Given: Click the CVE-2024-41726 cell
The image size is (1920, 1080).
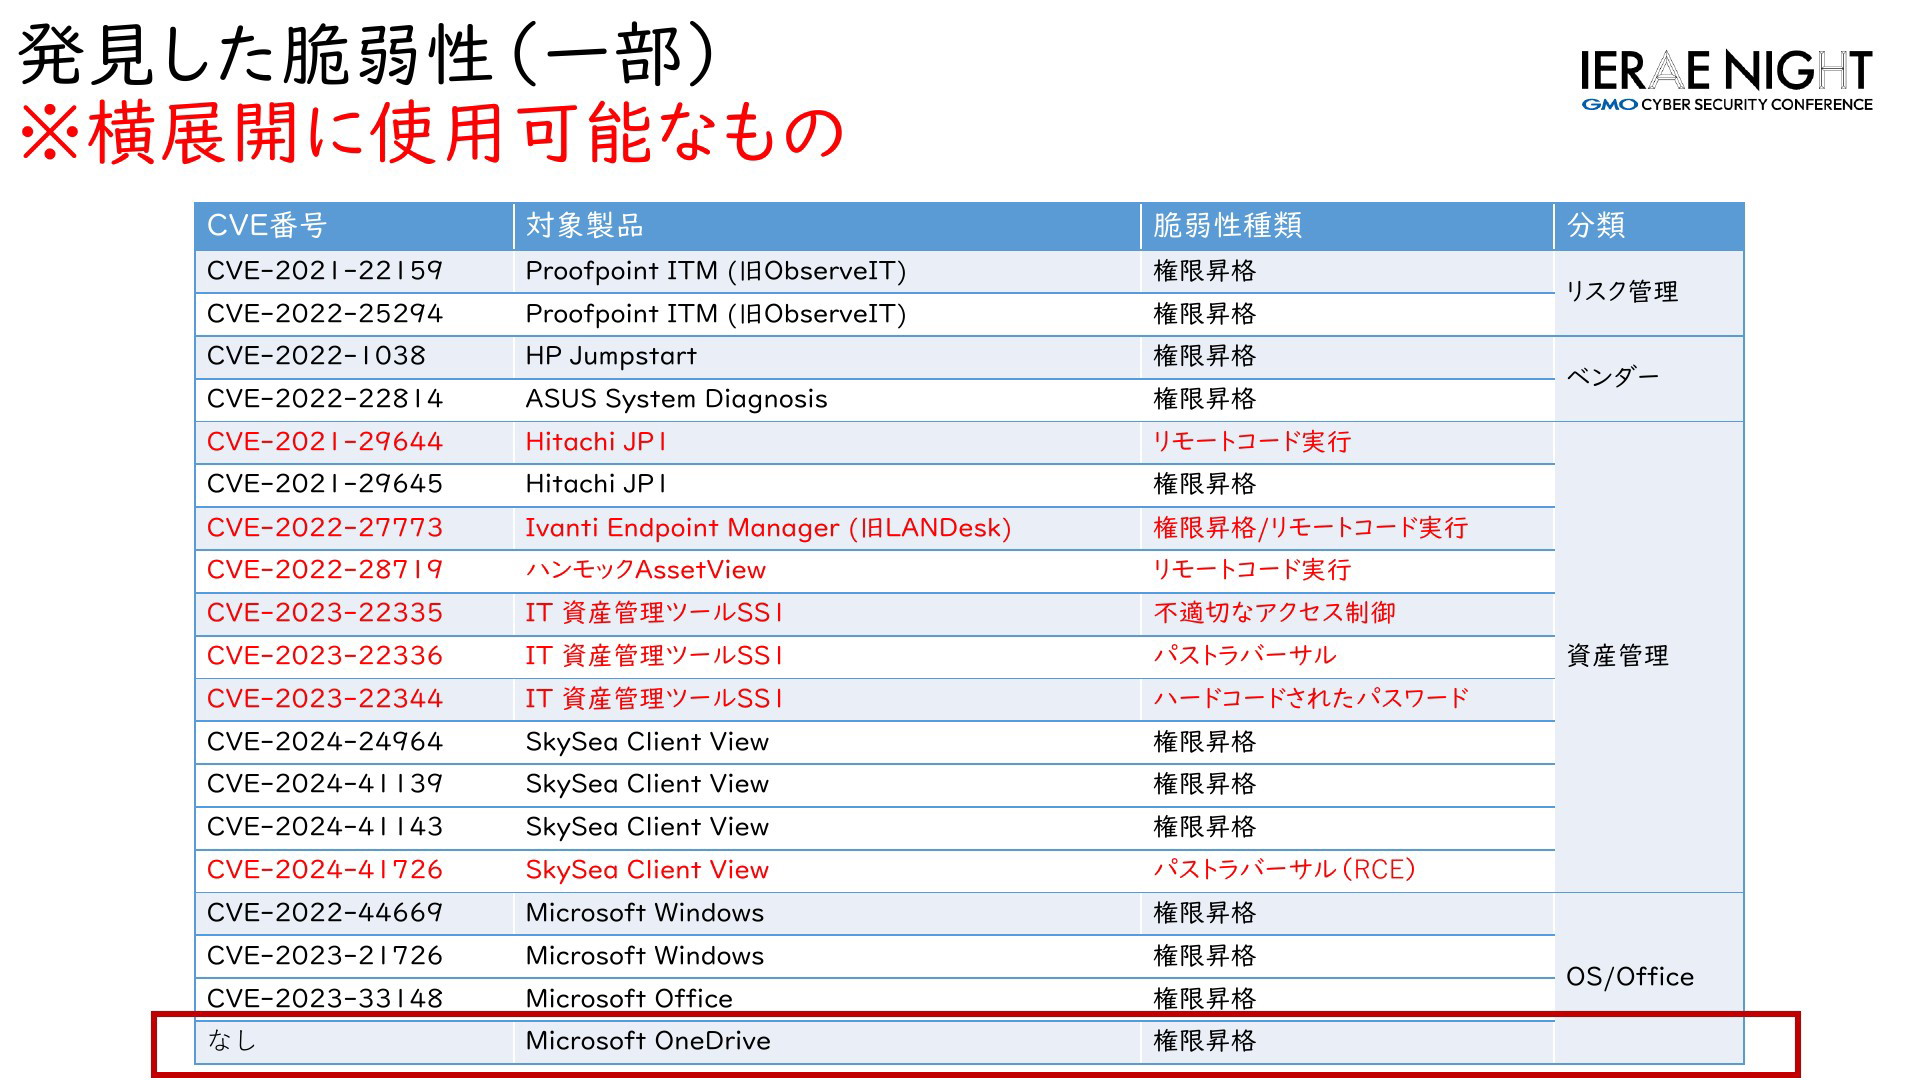Looking at the screenshot, I should point(355,870).
